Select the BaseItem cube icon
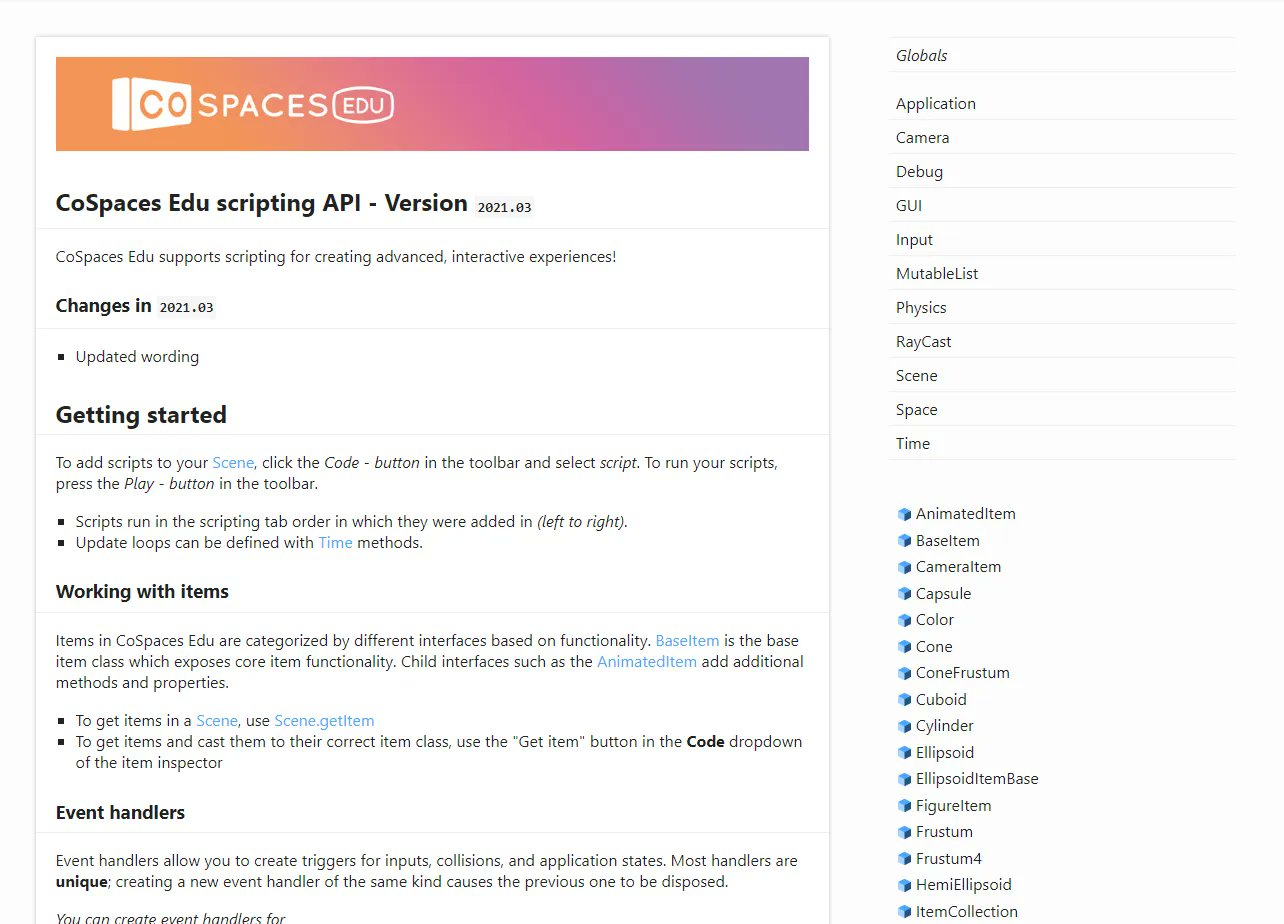1284x924 pixels. [904, 540]
